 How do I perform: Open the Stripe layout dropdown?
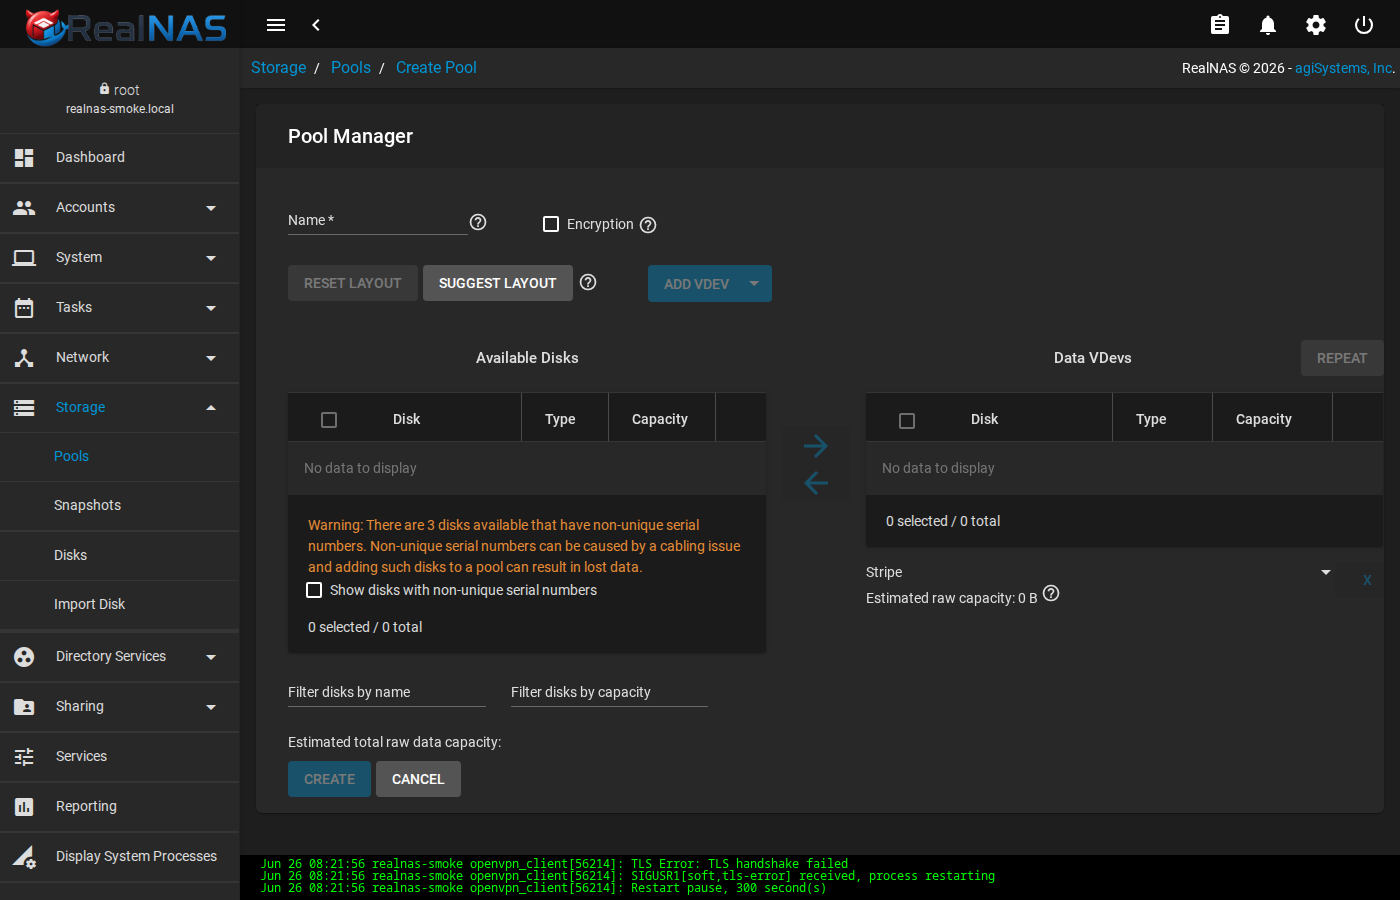[1099, 572]
